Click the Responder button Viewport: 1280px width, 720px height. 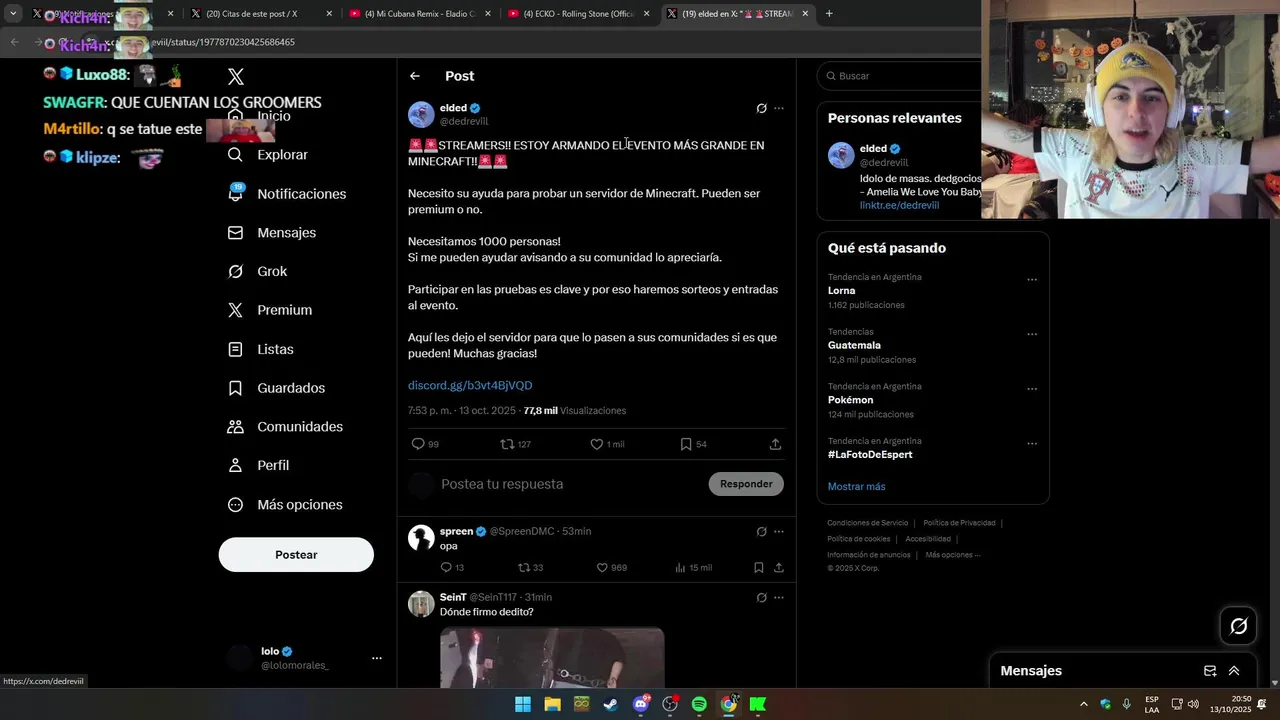746,484
